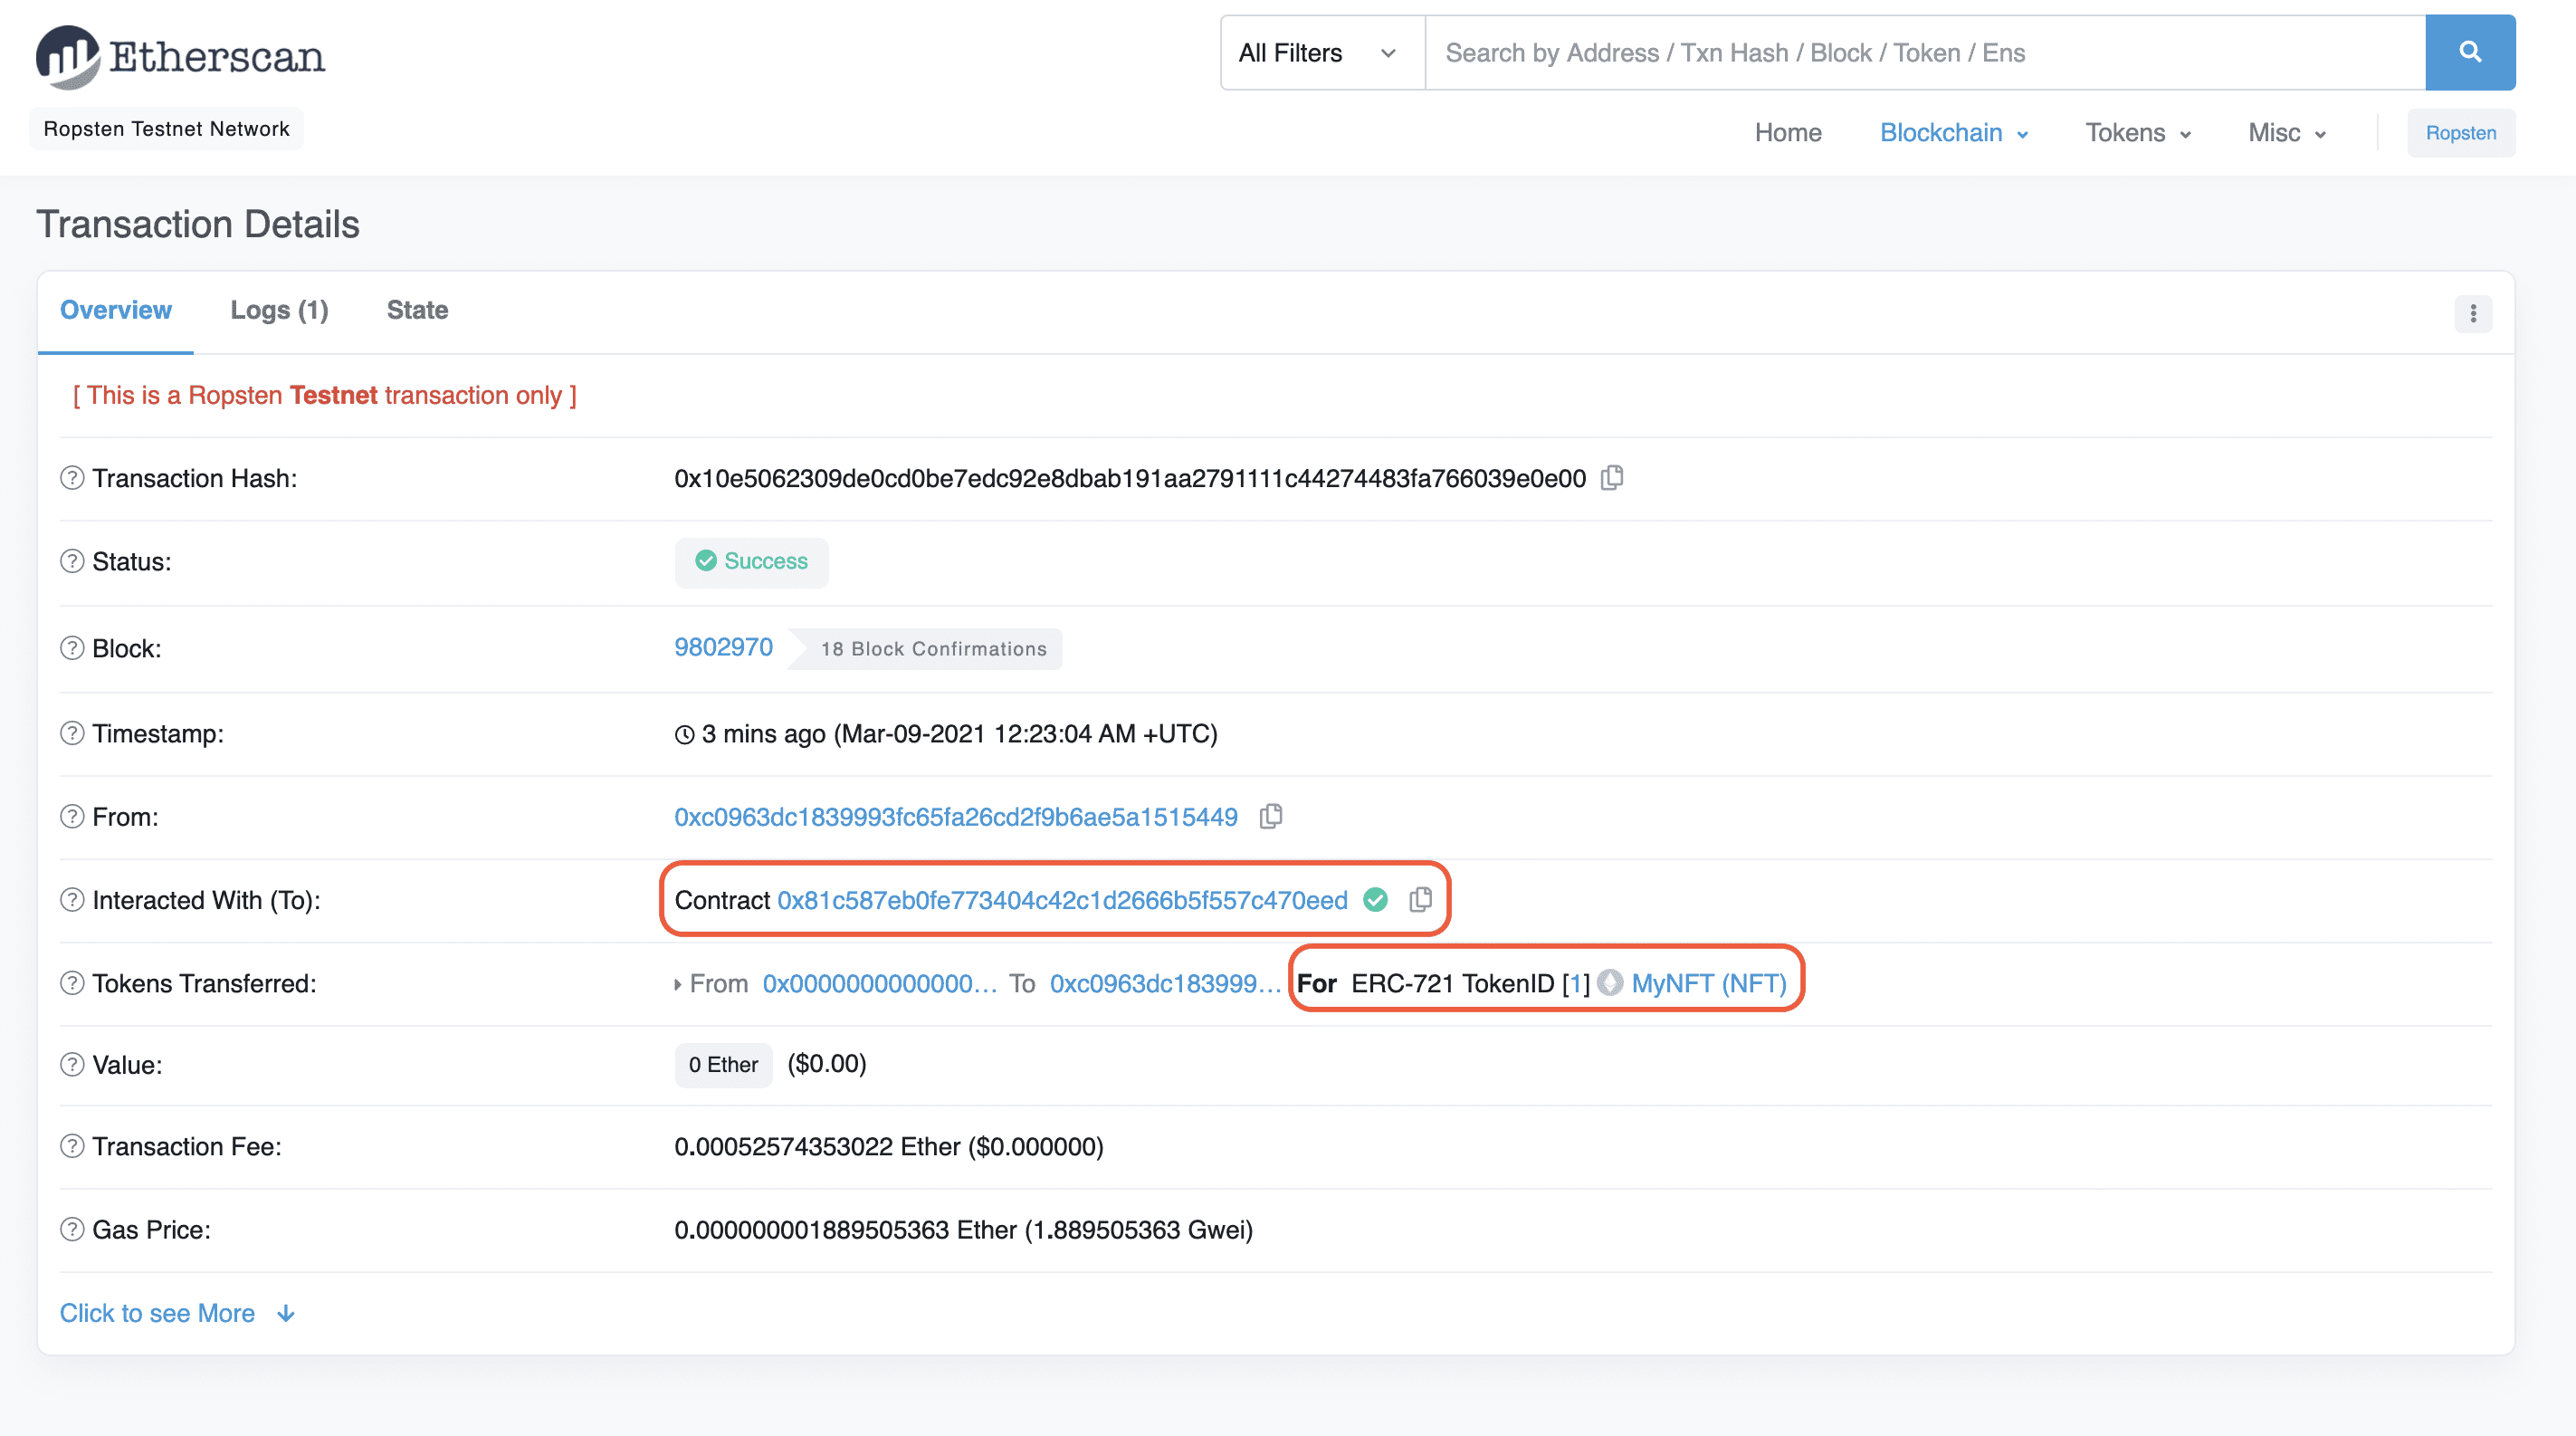Switch to the State tab
Image resolution: width=2576 pixels, height=1436 pixels.
[x=416, y=310]
